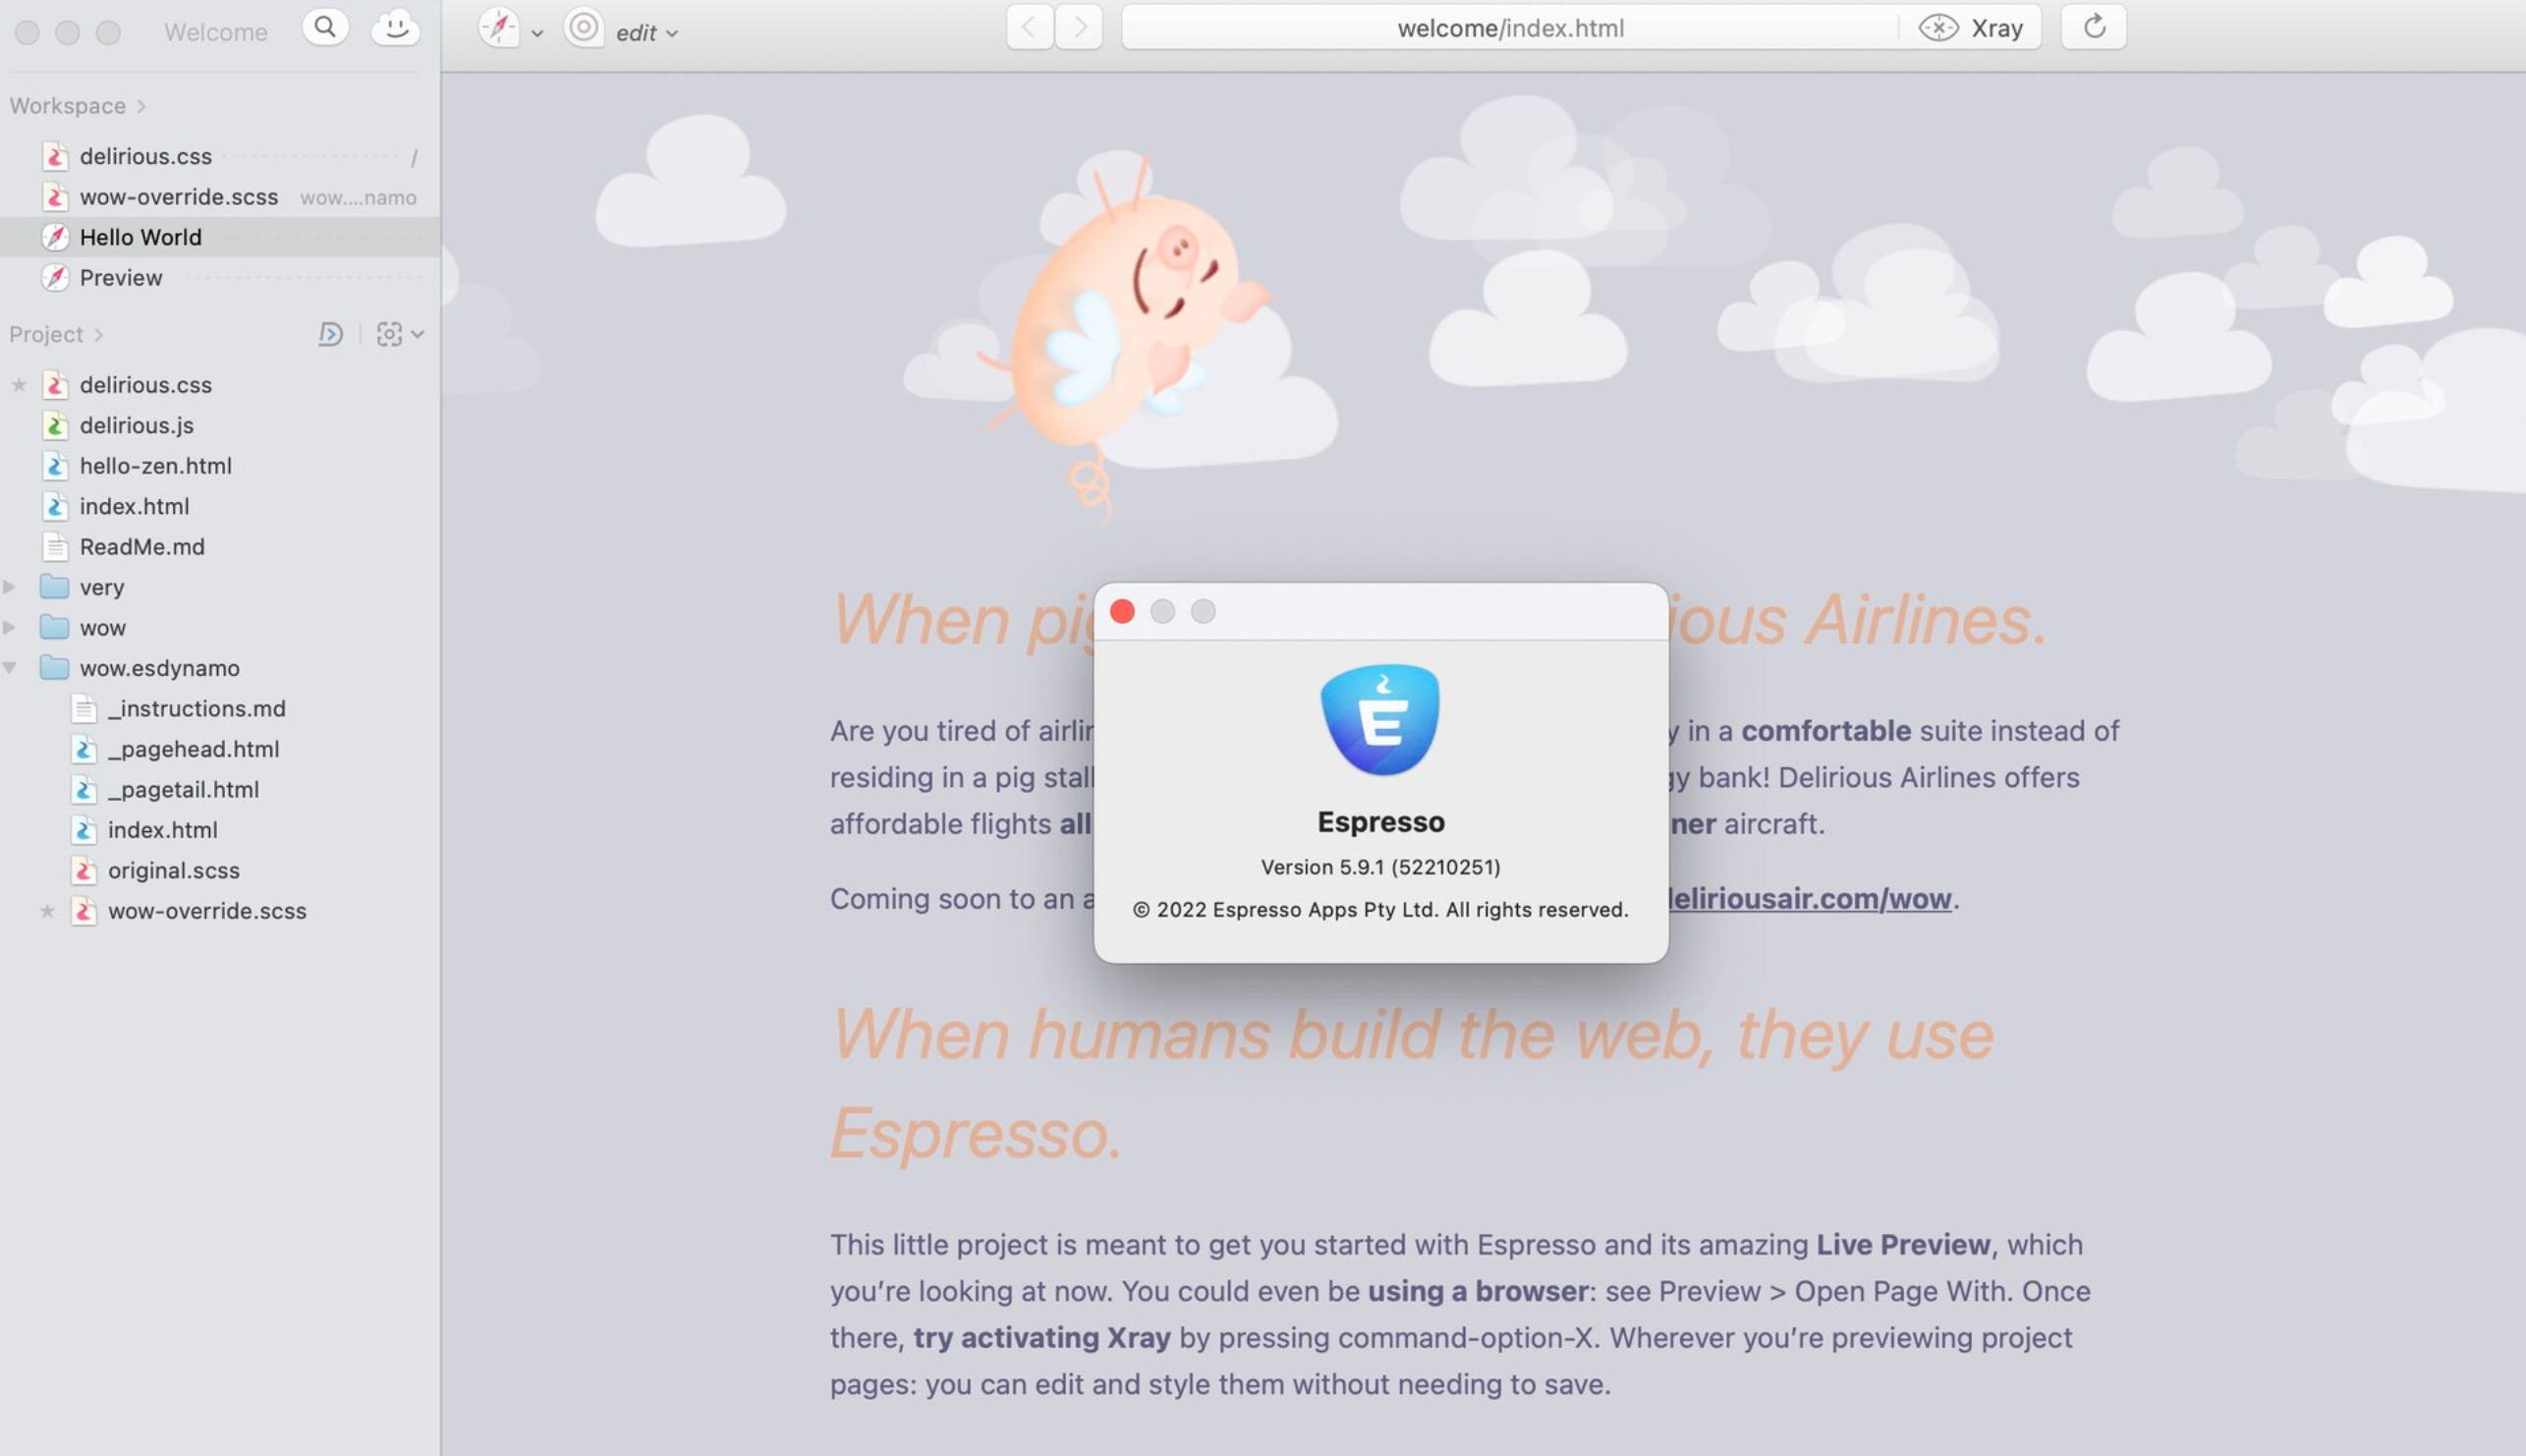Click the ReadMe.md document icon
This screenshot has height=1456, width=2526.
[x=55, y=547]
